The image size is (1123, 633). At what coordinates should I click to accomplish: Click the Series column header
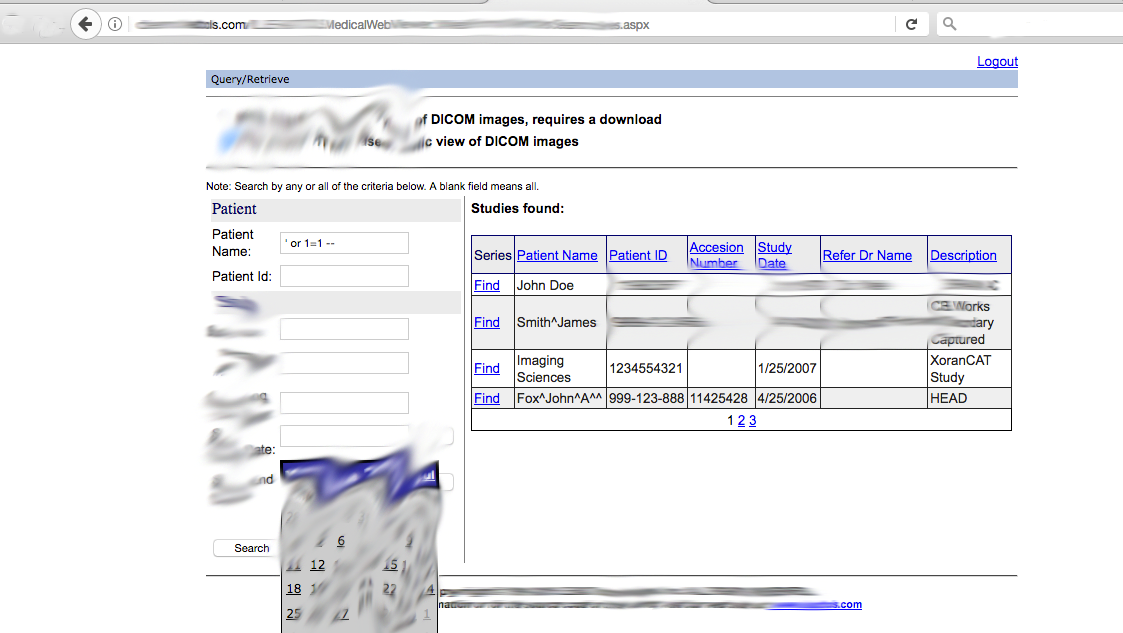coord(493,256)
